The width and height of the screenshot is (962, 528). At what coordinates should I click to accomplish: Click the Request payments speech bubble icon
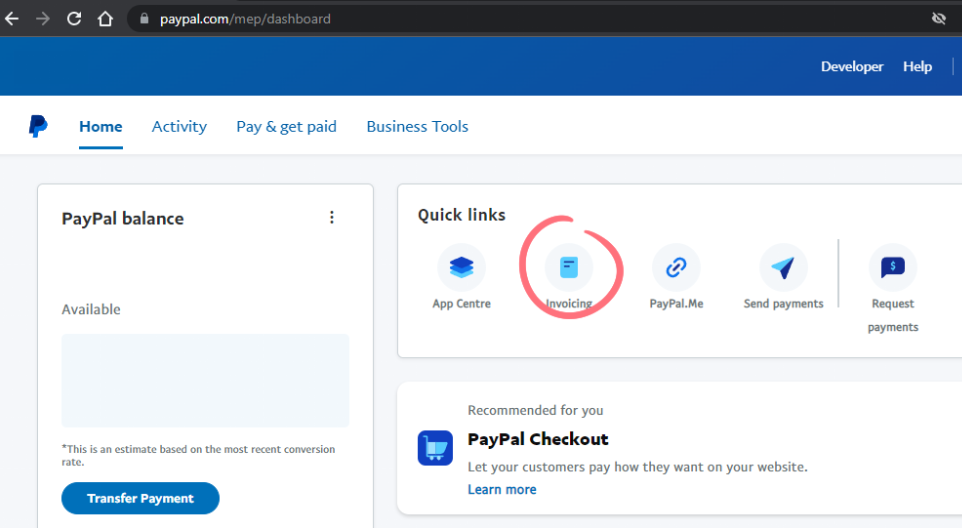point(893,267)
